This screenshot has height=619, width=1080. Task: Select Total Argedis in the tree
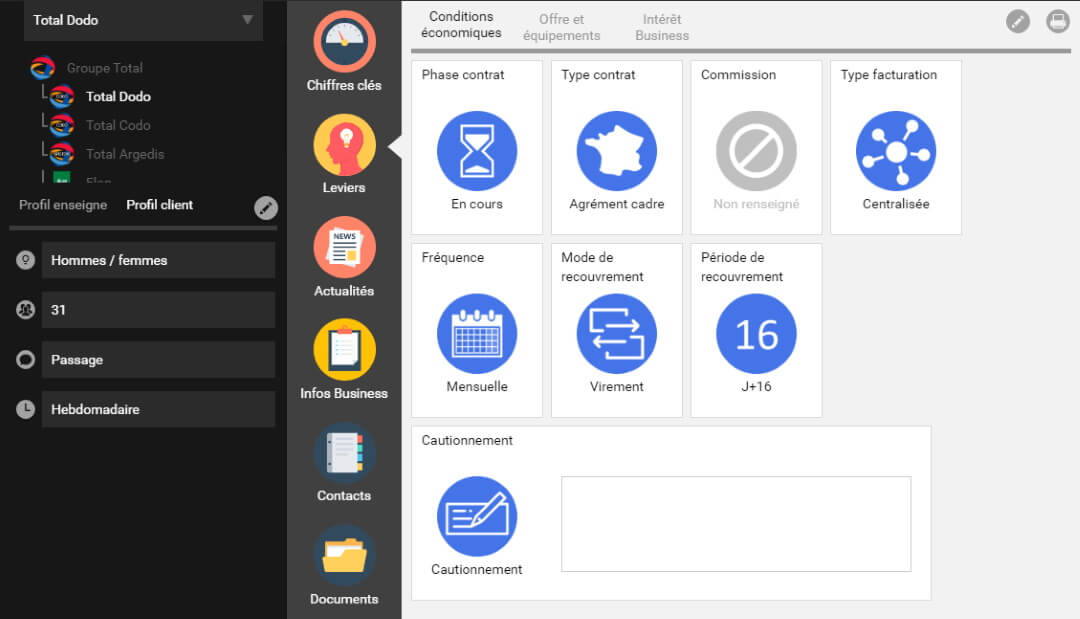pos(125,154)
